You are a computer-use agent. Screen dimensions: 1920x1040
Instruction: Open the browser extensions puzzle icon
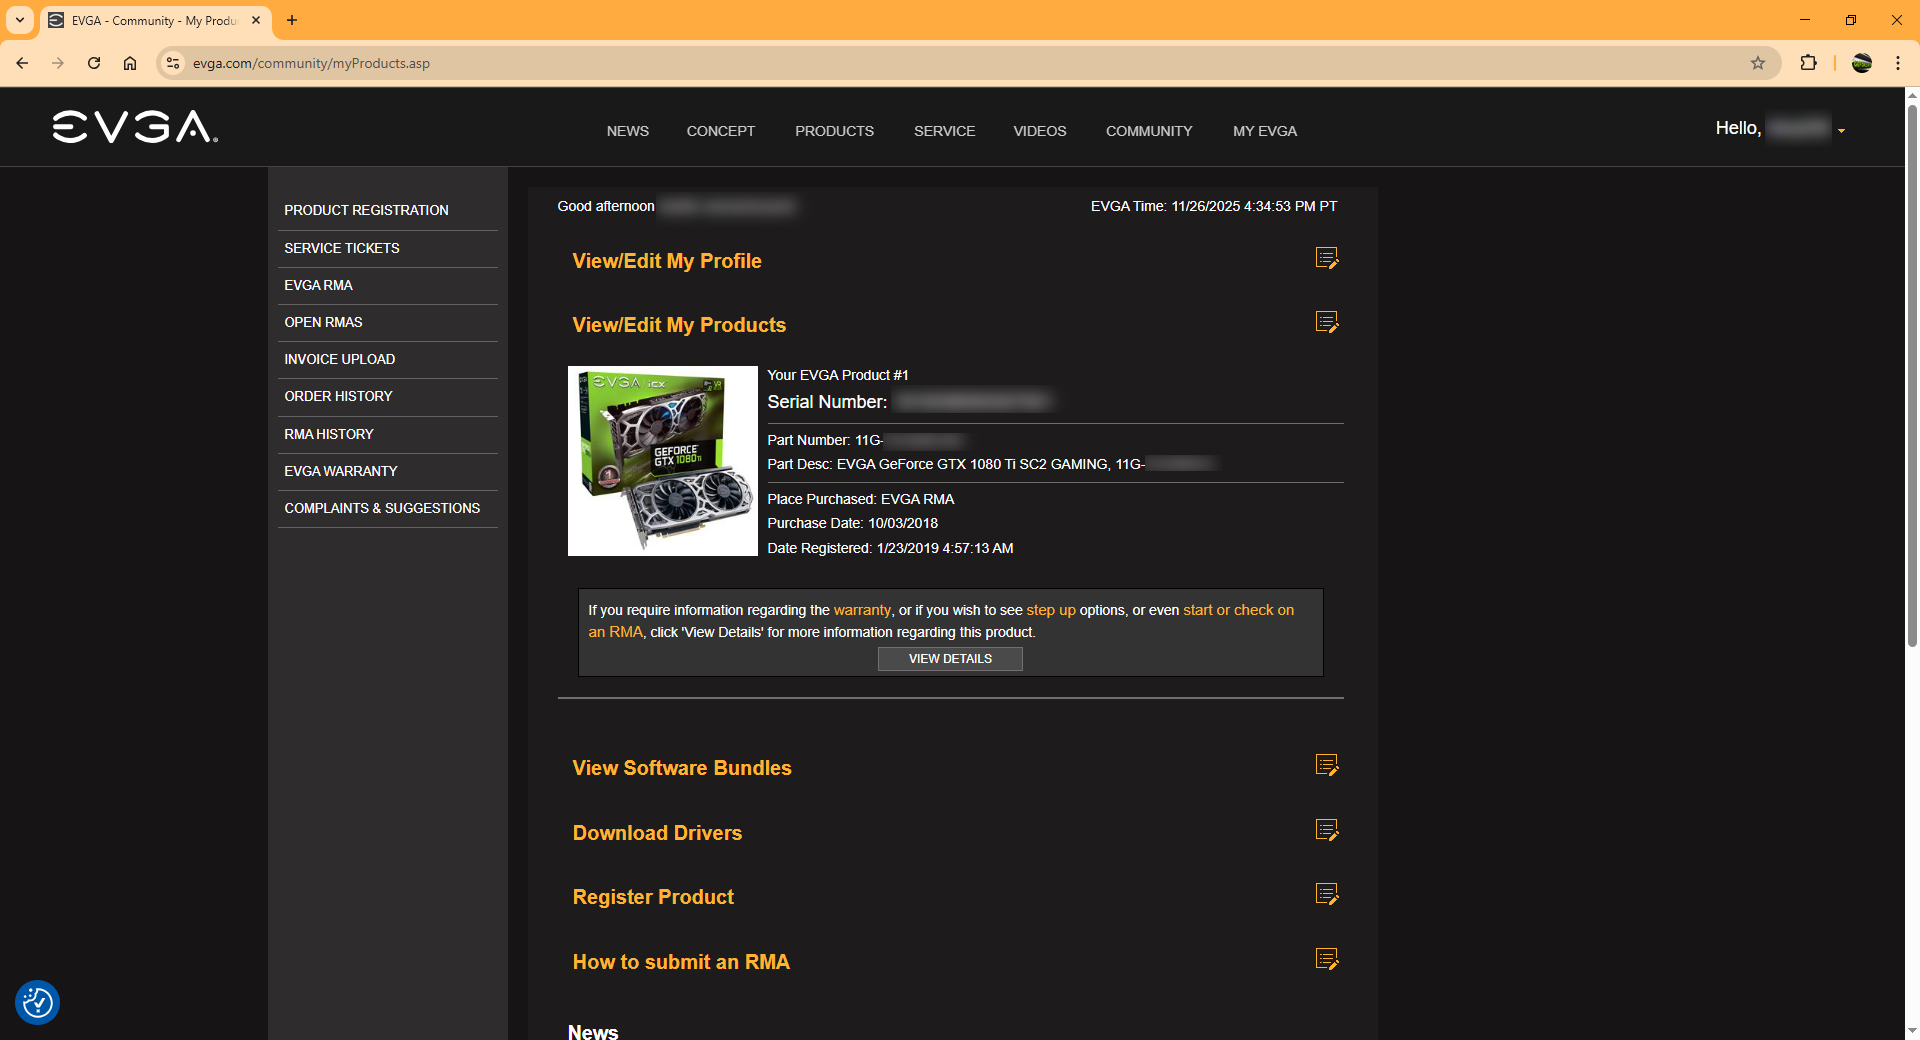(x=1808, y=63)
